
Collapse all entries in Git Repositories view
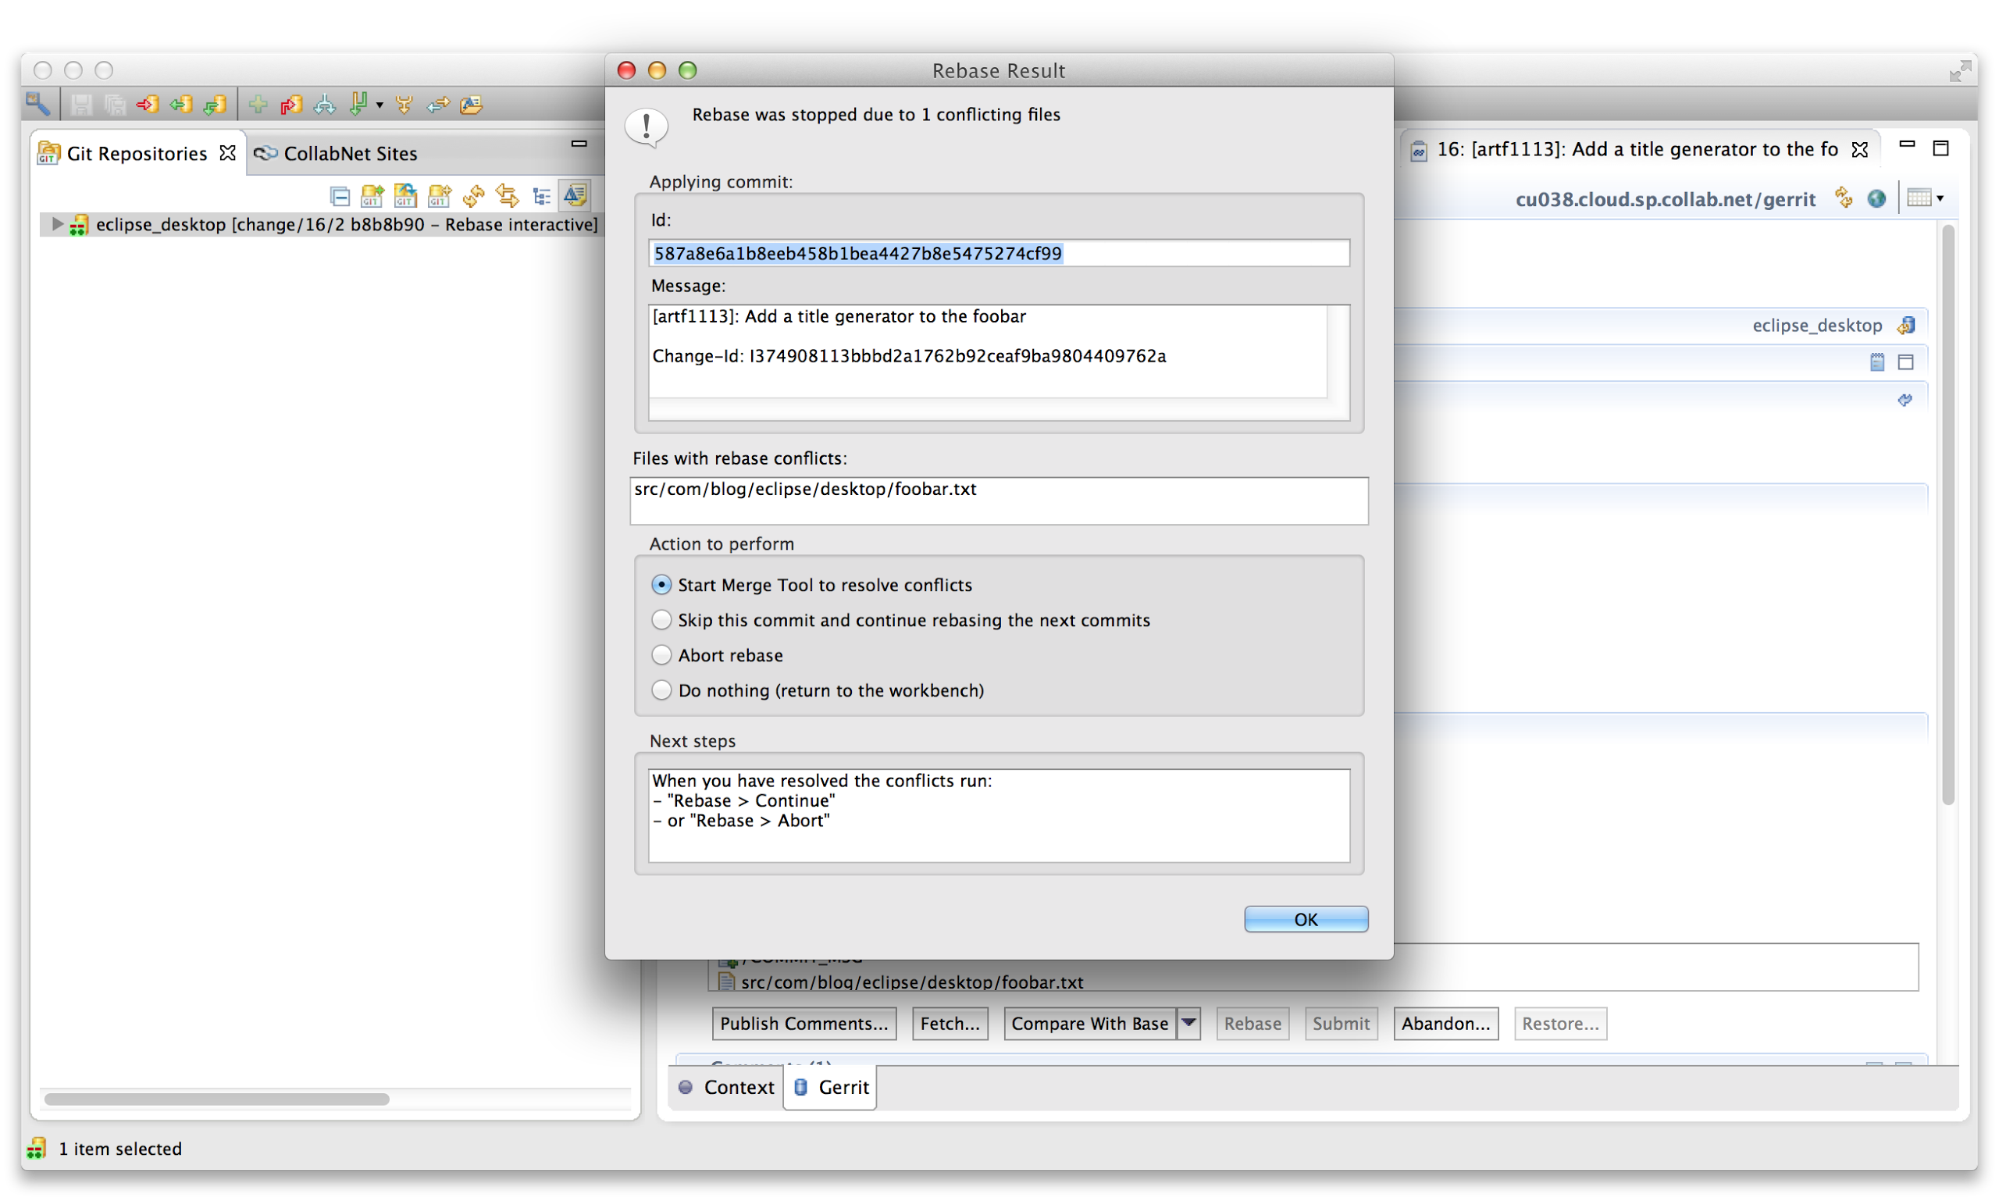click(x=340, y=195)
